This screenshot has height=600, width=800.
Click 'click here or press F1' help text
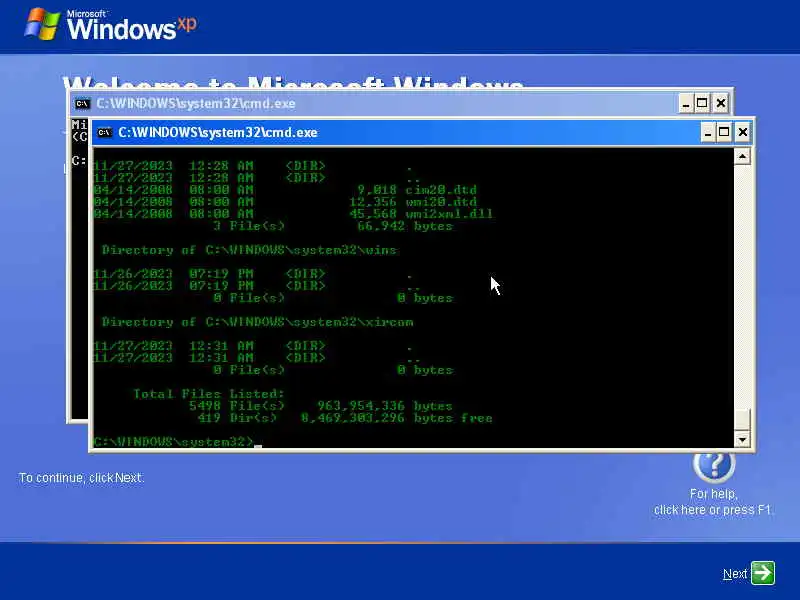point(712,510)
